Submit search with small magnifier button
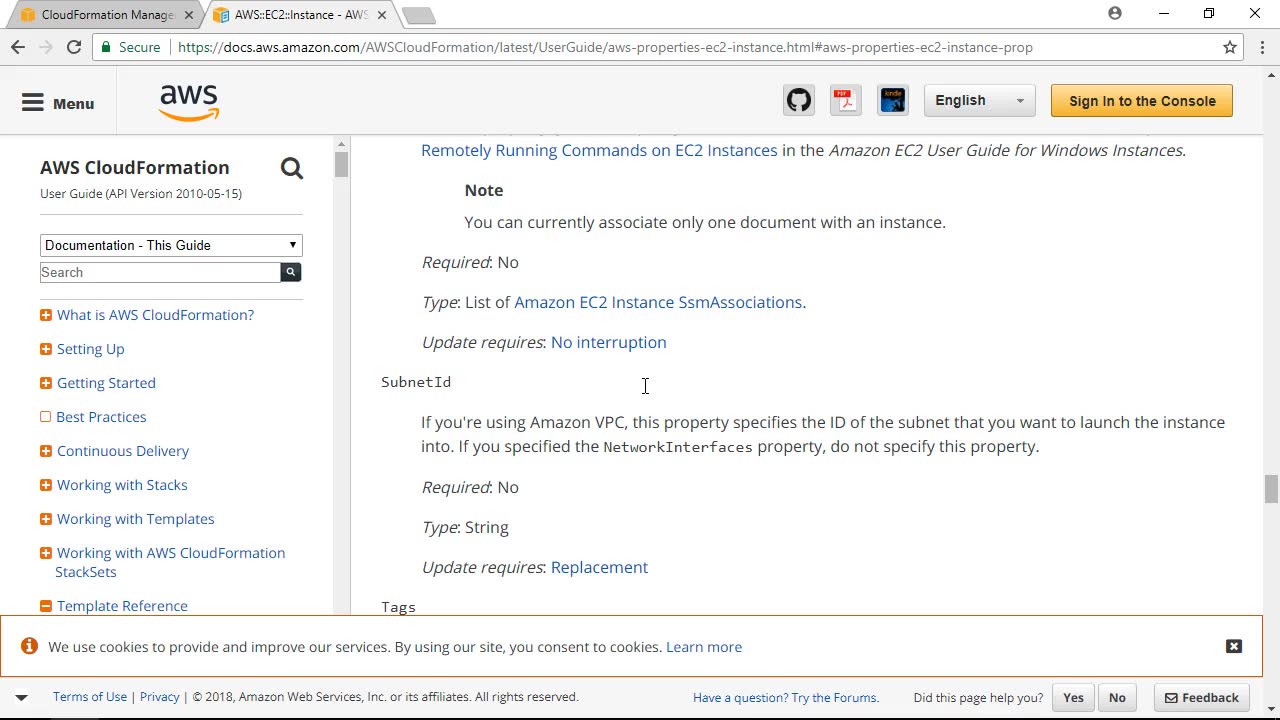 click(x=291, y=272)
